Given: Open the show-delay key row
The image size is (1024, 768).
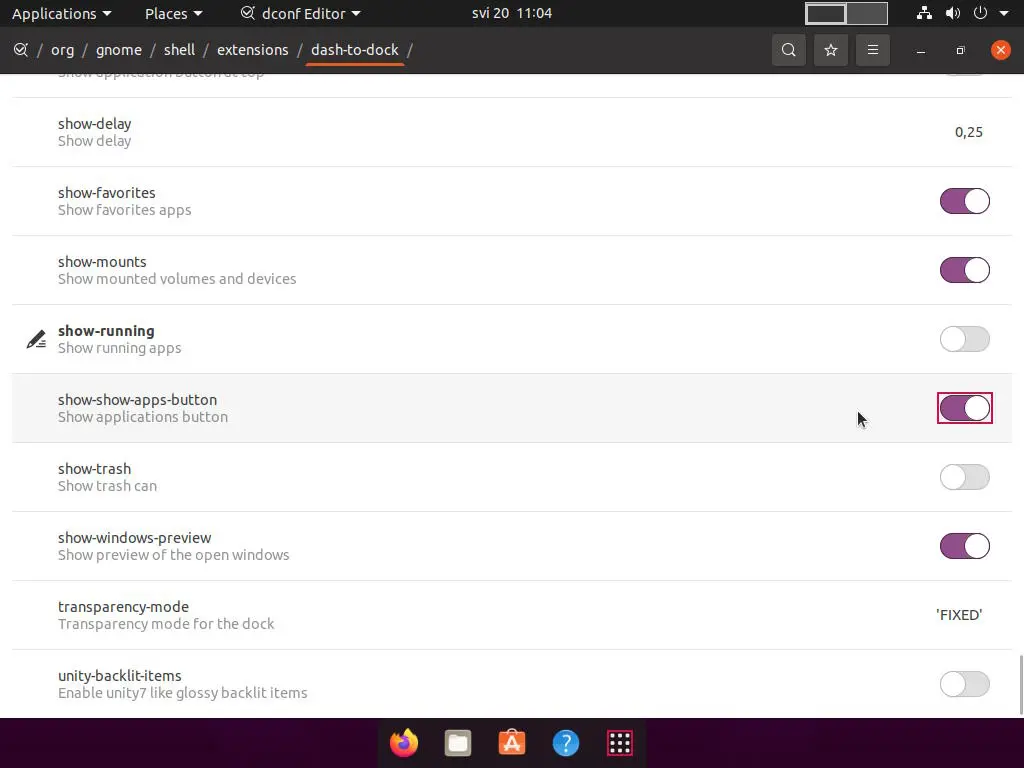Looking at the screenshot, I should tap(512, 132).
